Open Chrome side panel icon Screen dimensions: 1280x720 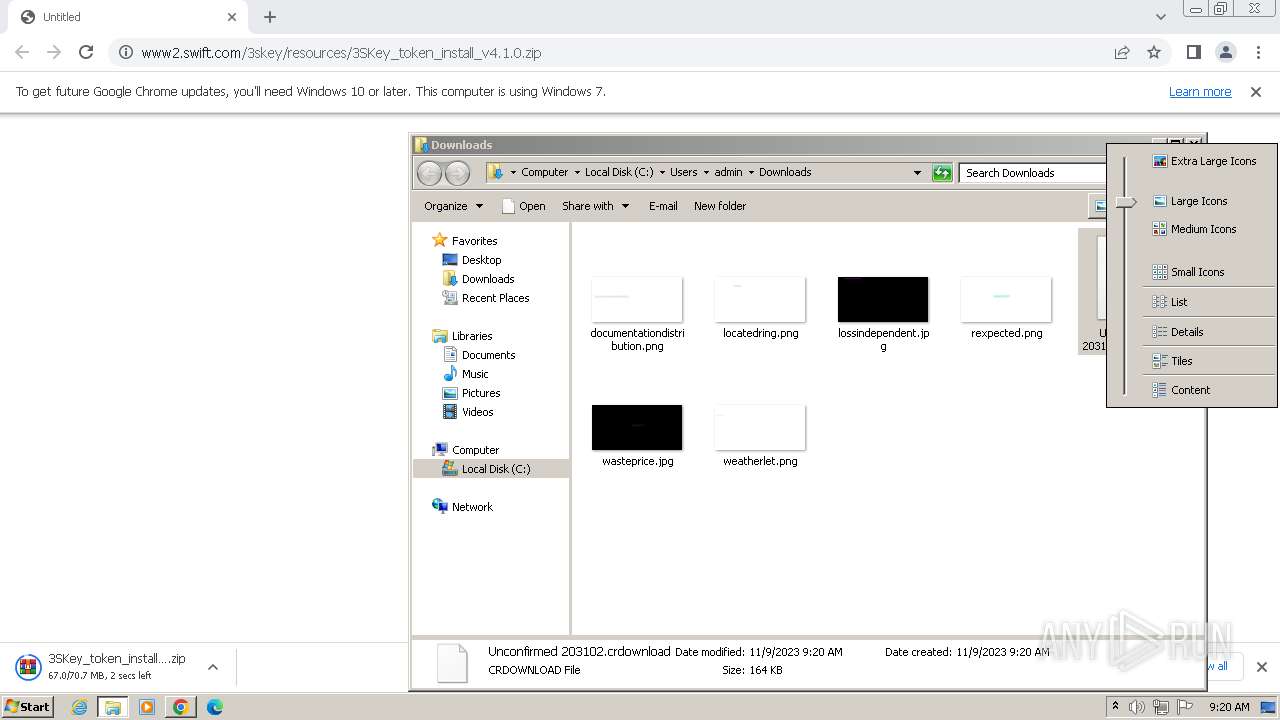[1193, 52]
